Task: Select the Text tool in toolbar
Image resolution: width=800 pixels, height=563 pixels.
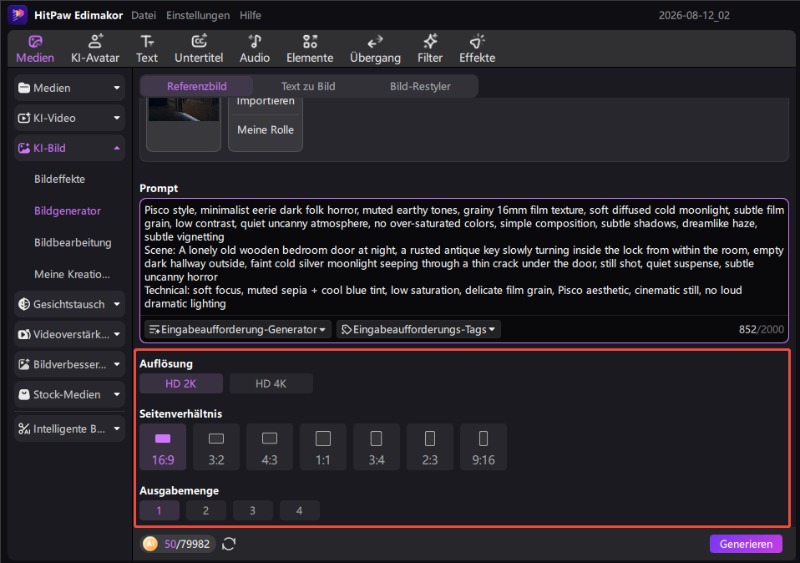Action: point(147,49)
